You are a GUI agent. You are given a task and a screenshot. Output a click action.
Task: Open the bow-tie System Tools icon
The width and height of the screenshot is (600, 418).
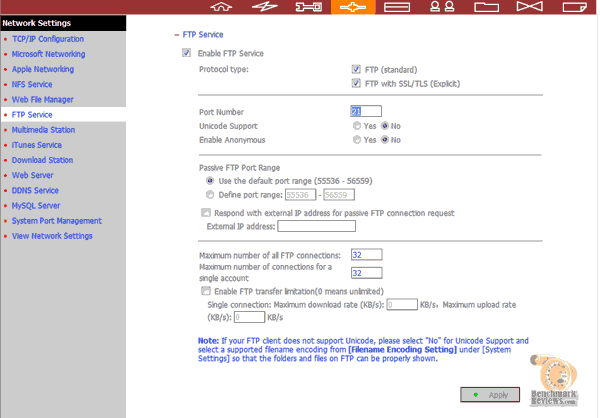[530, 7]
